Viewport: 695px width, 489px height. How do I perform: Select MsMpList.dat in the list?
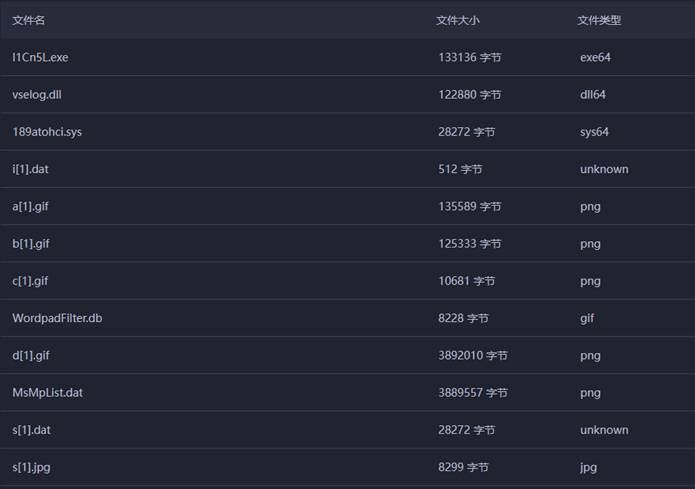tap(47, 393)
